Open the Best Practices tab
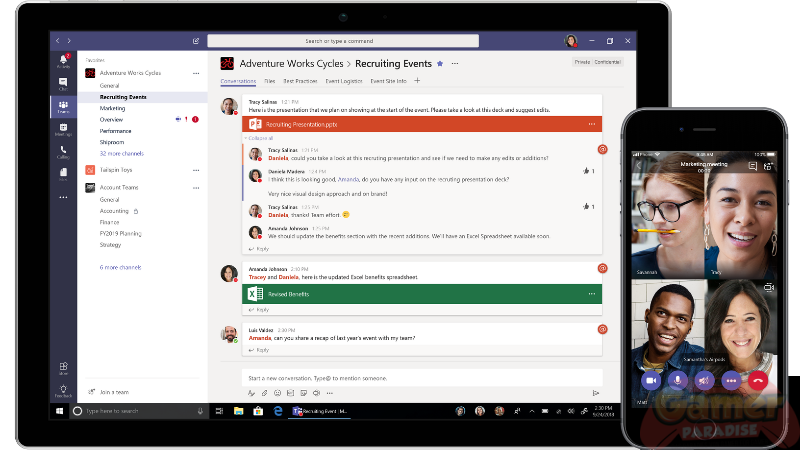 click(300, 80)
